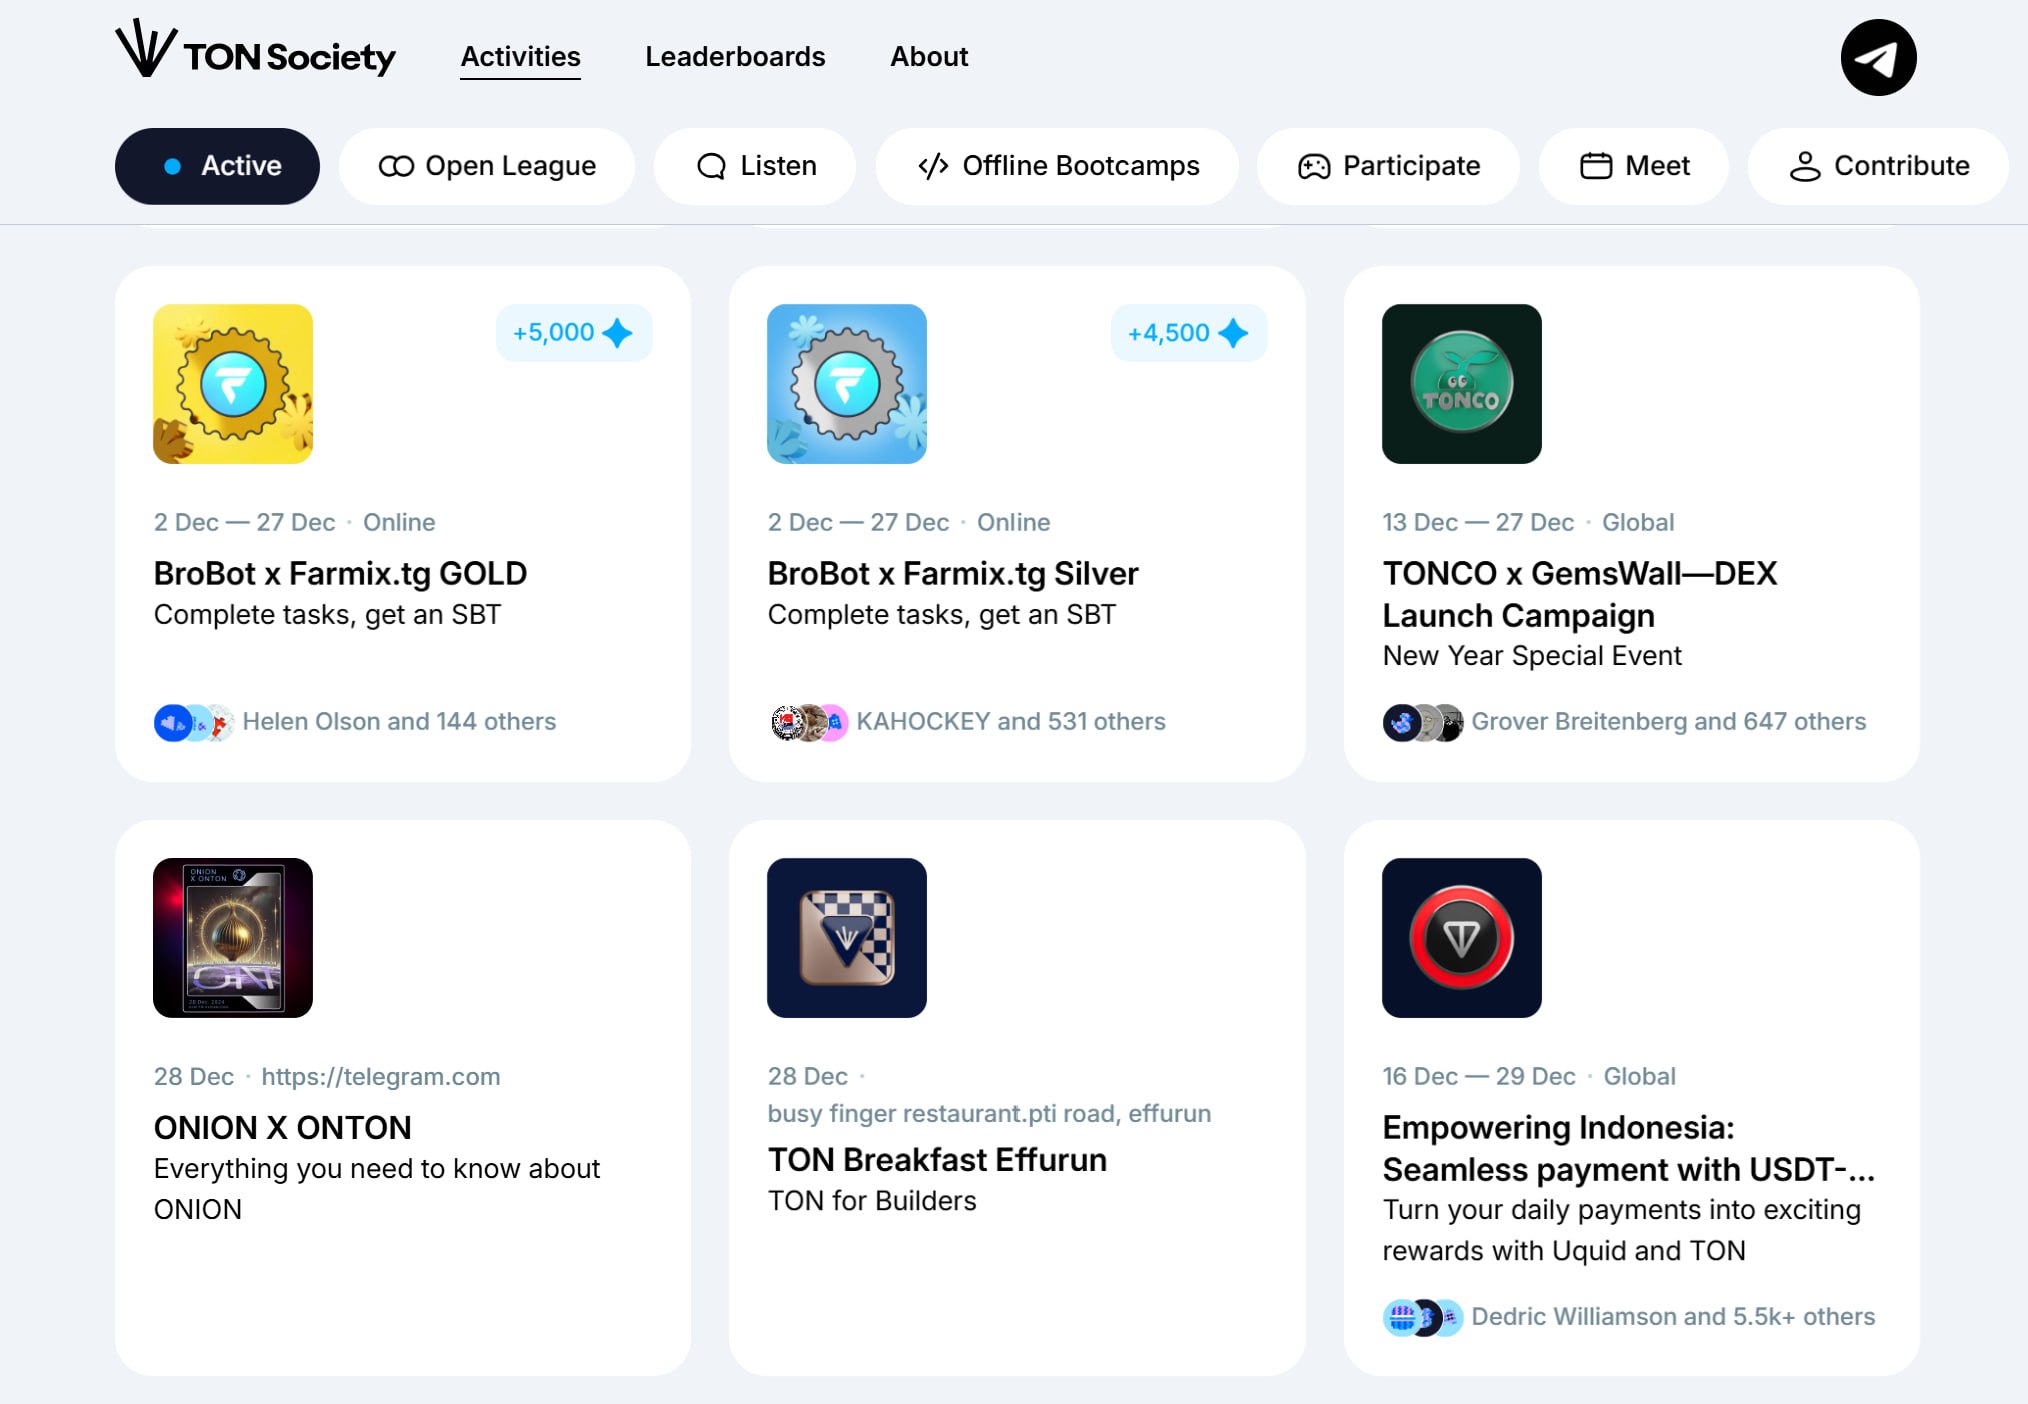The image size is (2028, 1404).
Task: Click participant avatars beside KAHOCKEY
Action: coord(808,723)
